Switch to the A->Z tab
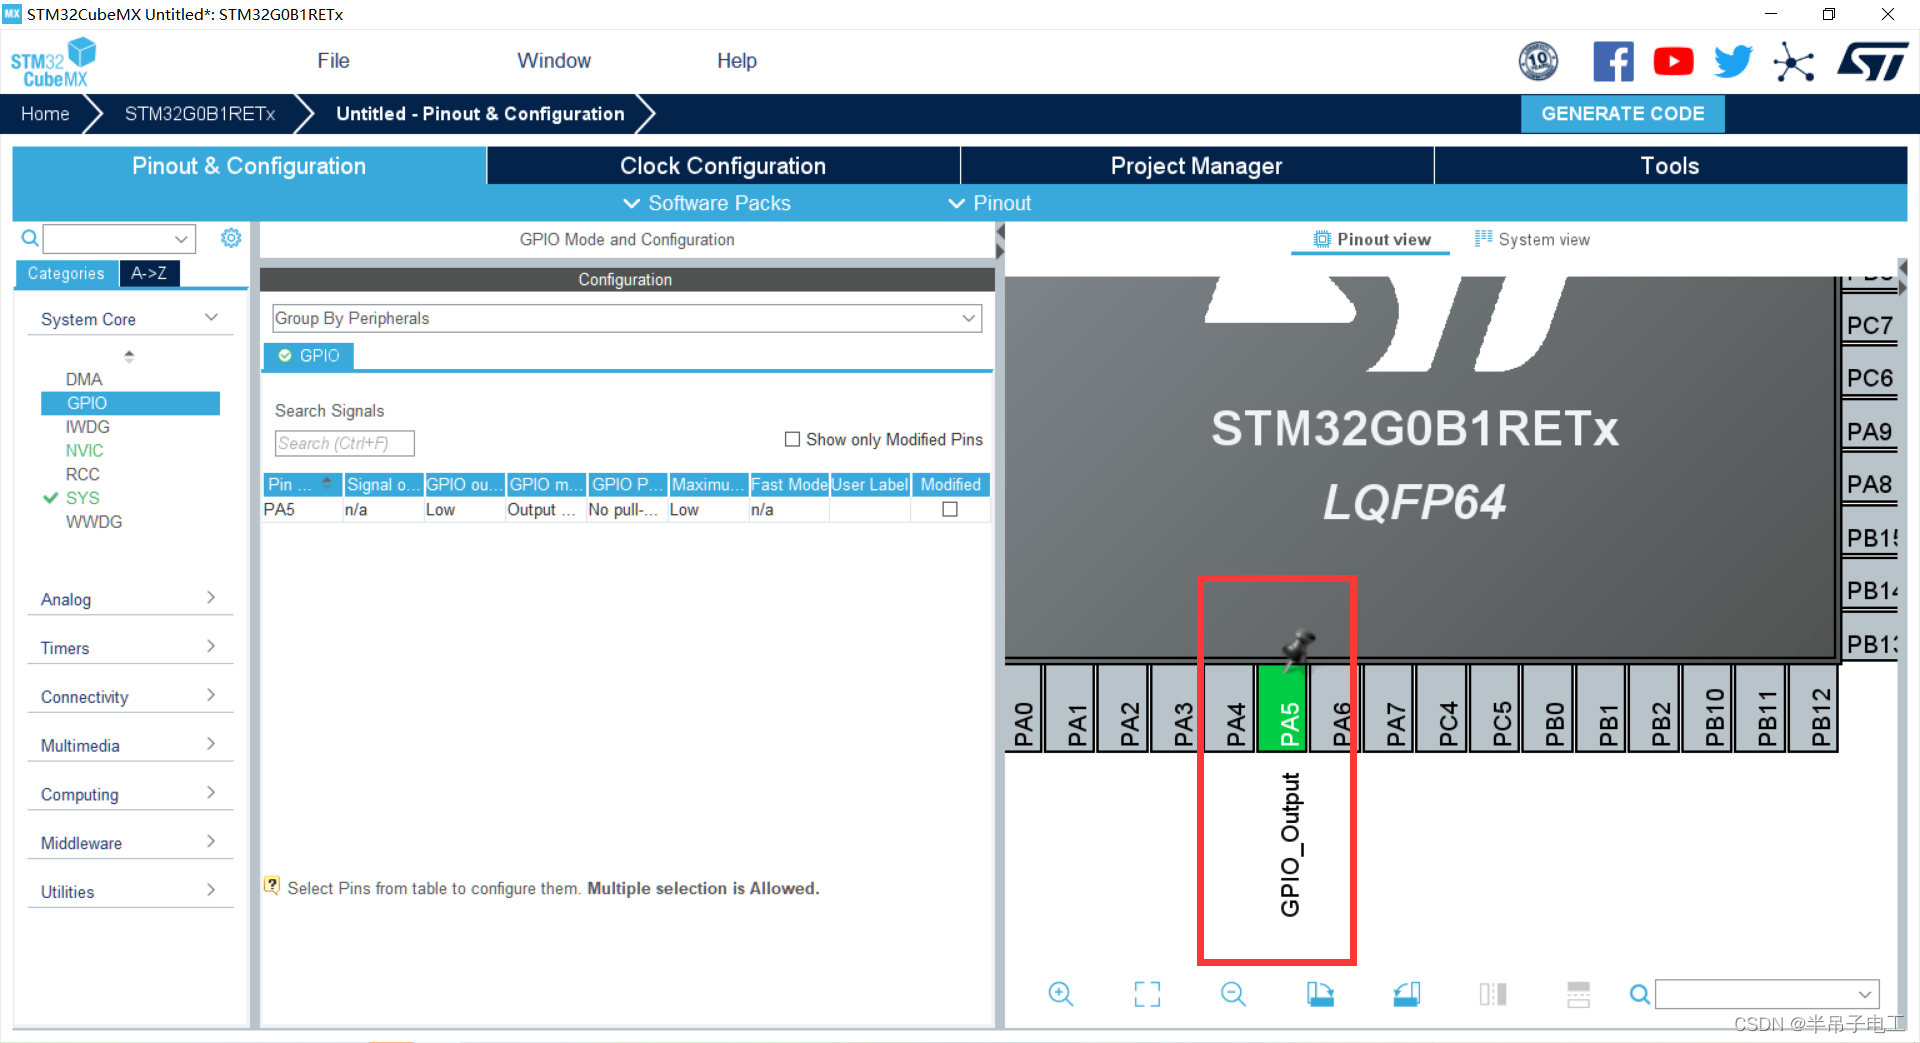This screenshot has width=1920, height=1043. click(149, 273)
